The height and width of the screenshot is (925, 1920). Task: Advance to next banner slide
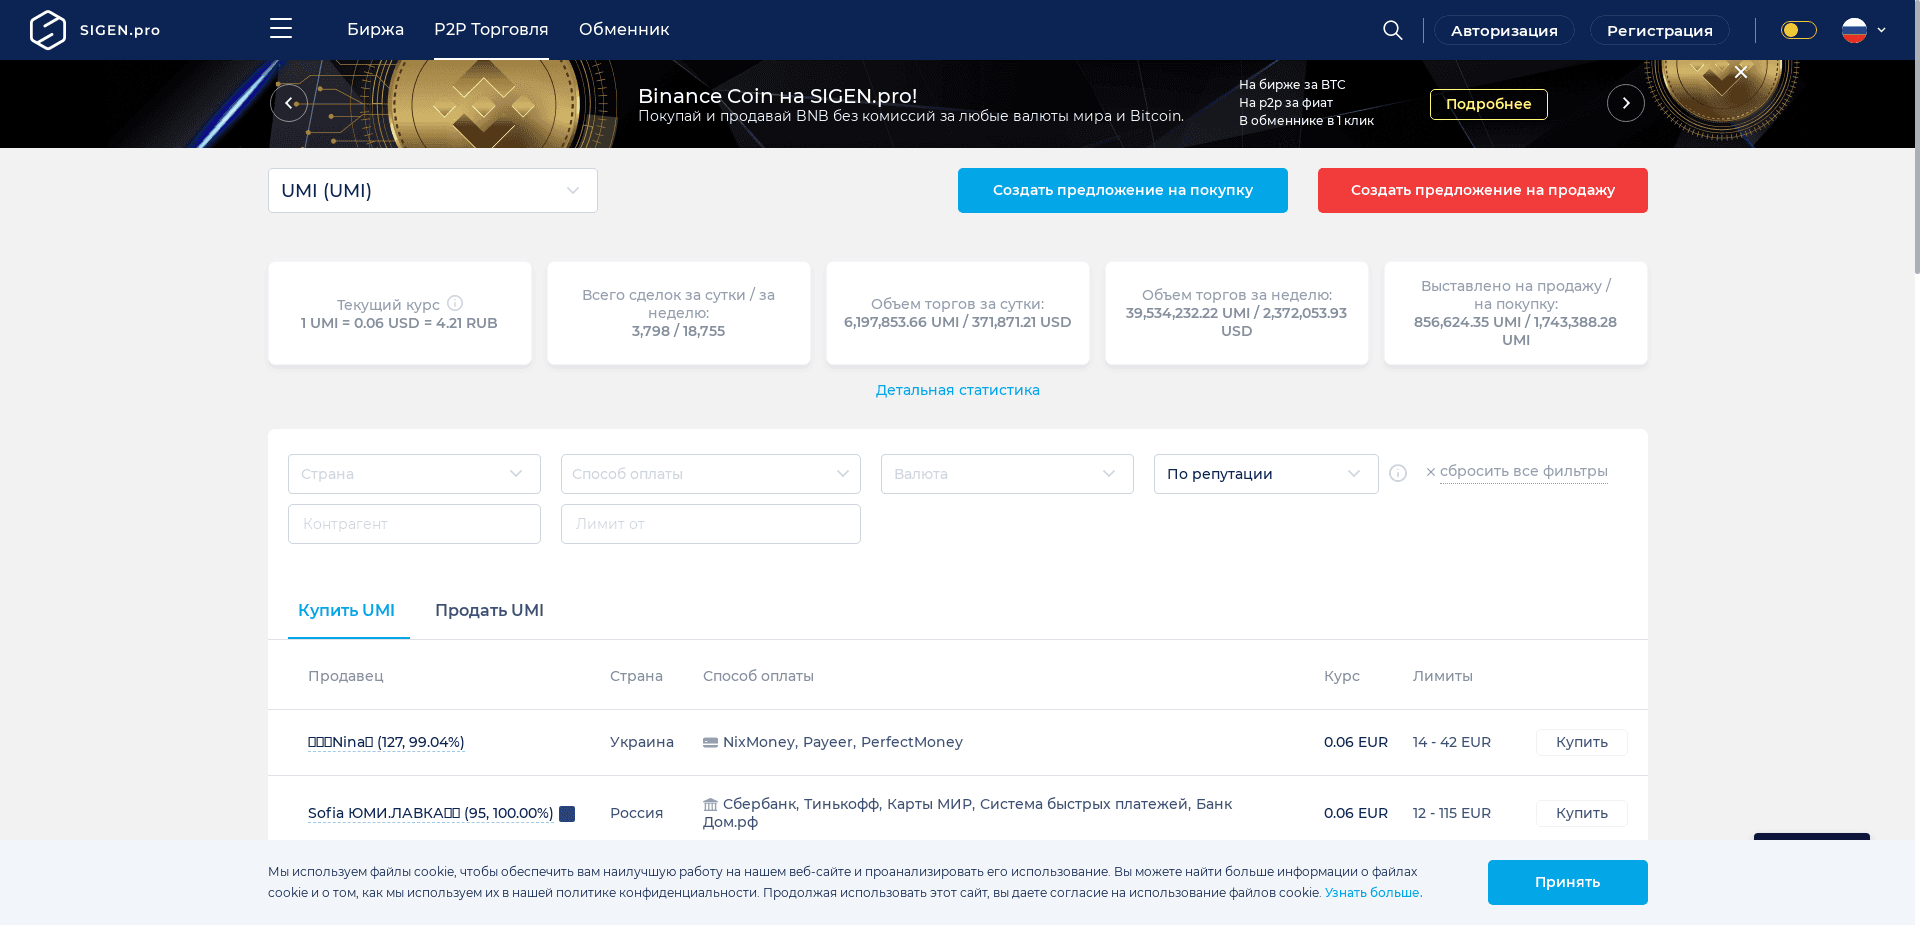[1625, 103]
